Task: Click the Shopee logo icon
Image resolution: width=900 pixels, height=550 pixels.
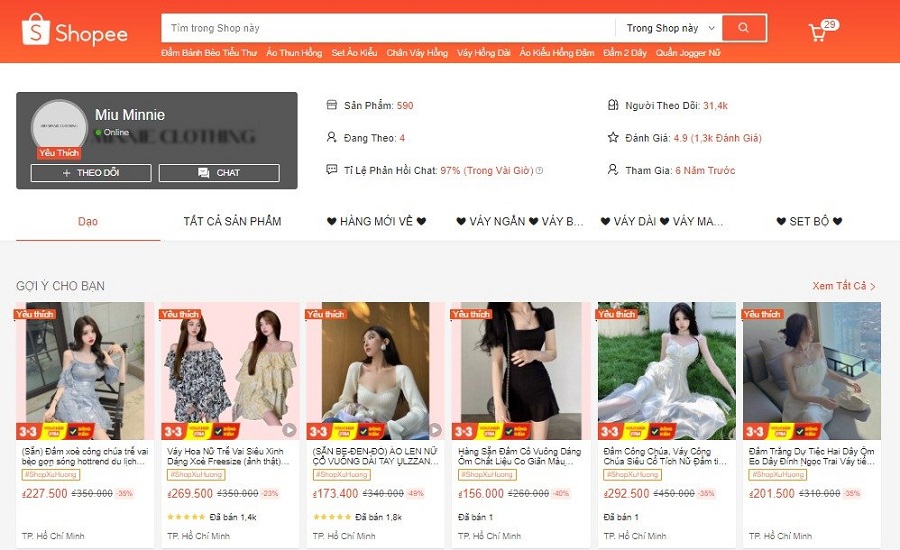Action: (x=36, y=32)
